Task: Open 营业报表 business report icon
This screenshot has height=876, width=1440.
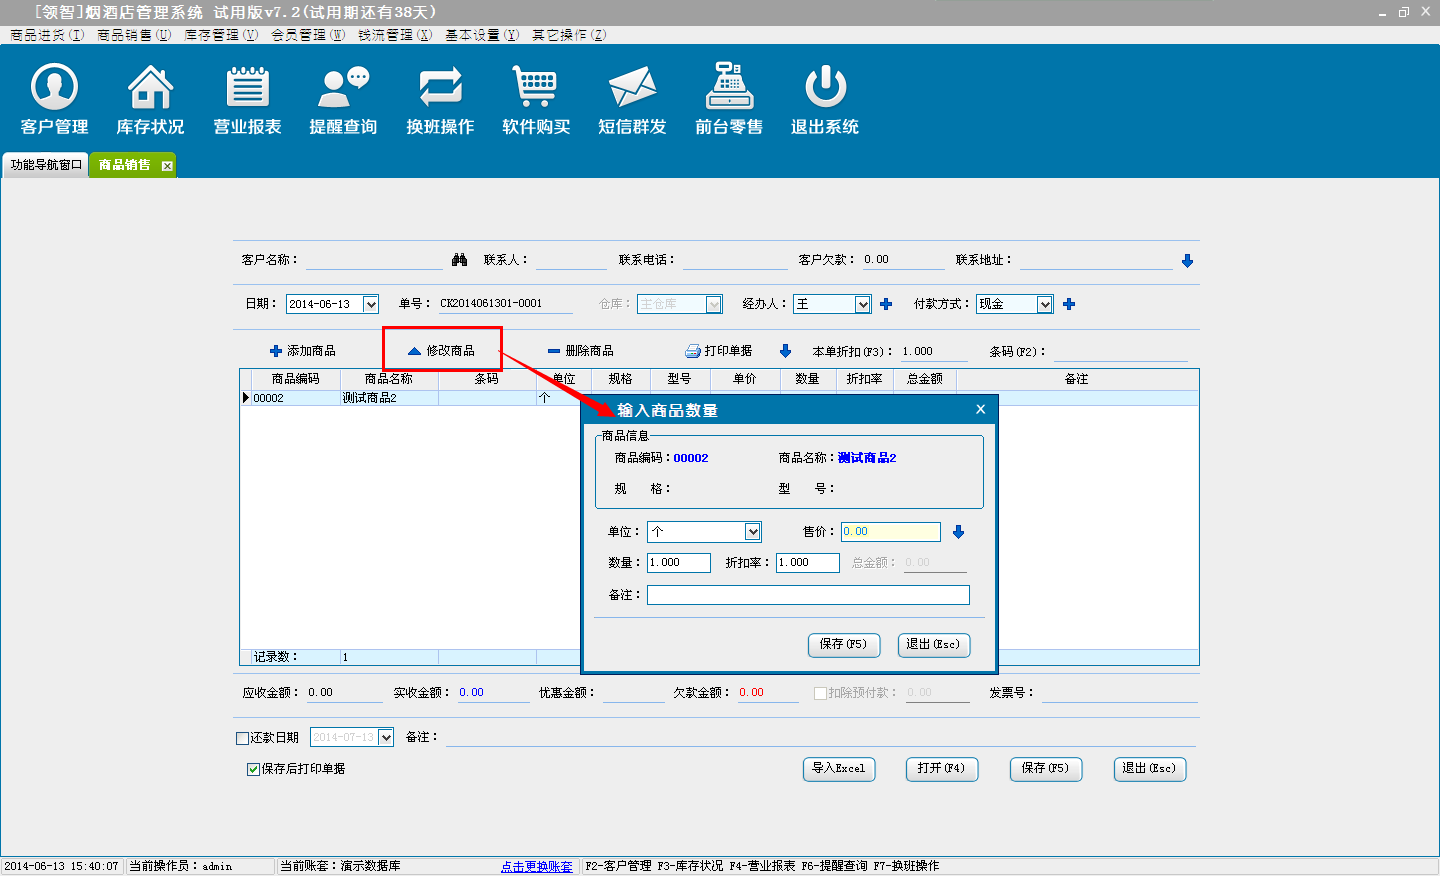Action: [247, 88]
